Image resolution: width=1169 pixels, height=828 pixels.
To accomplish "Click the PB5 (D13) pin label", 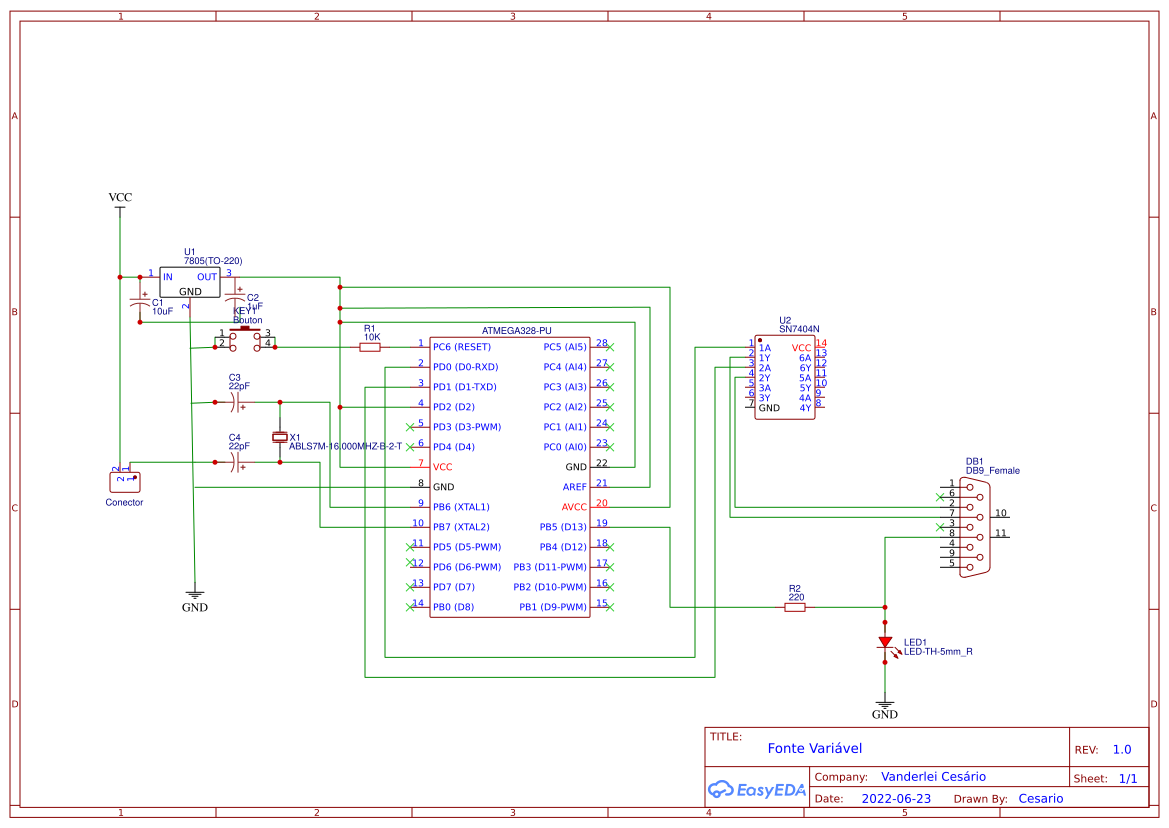I will [x=562, y=527].
